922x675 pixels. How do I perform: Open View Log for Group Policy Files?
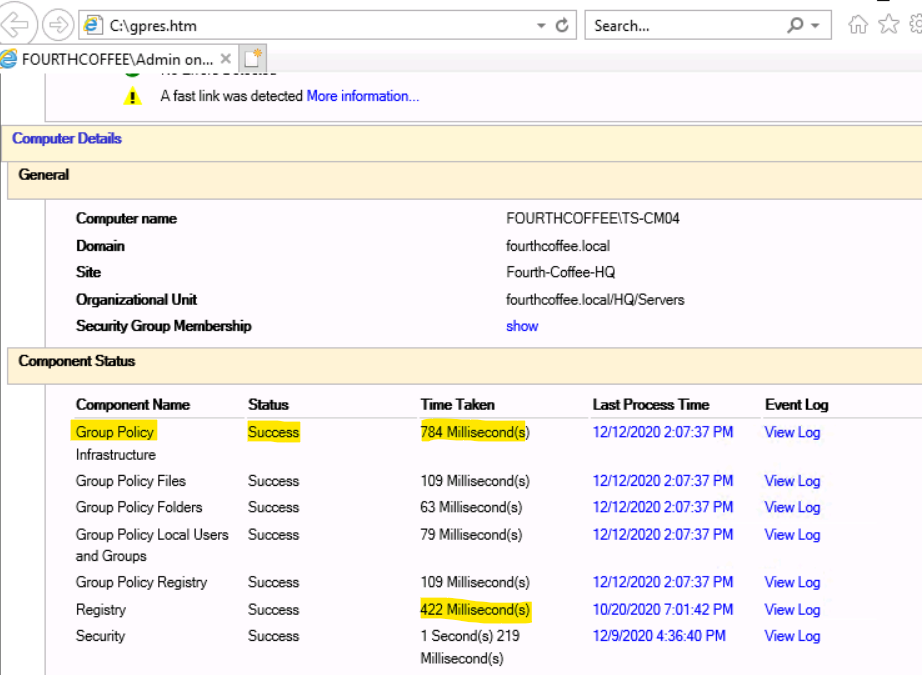click(792, 481)
